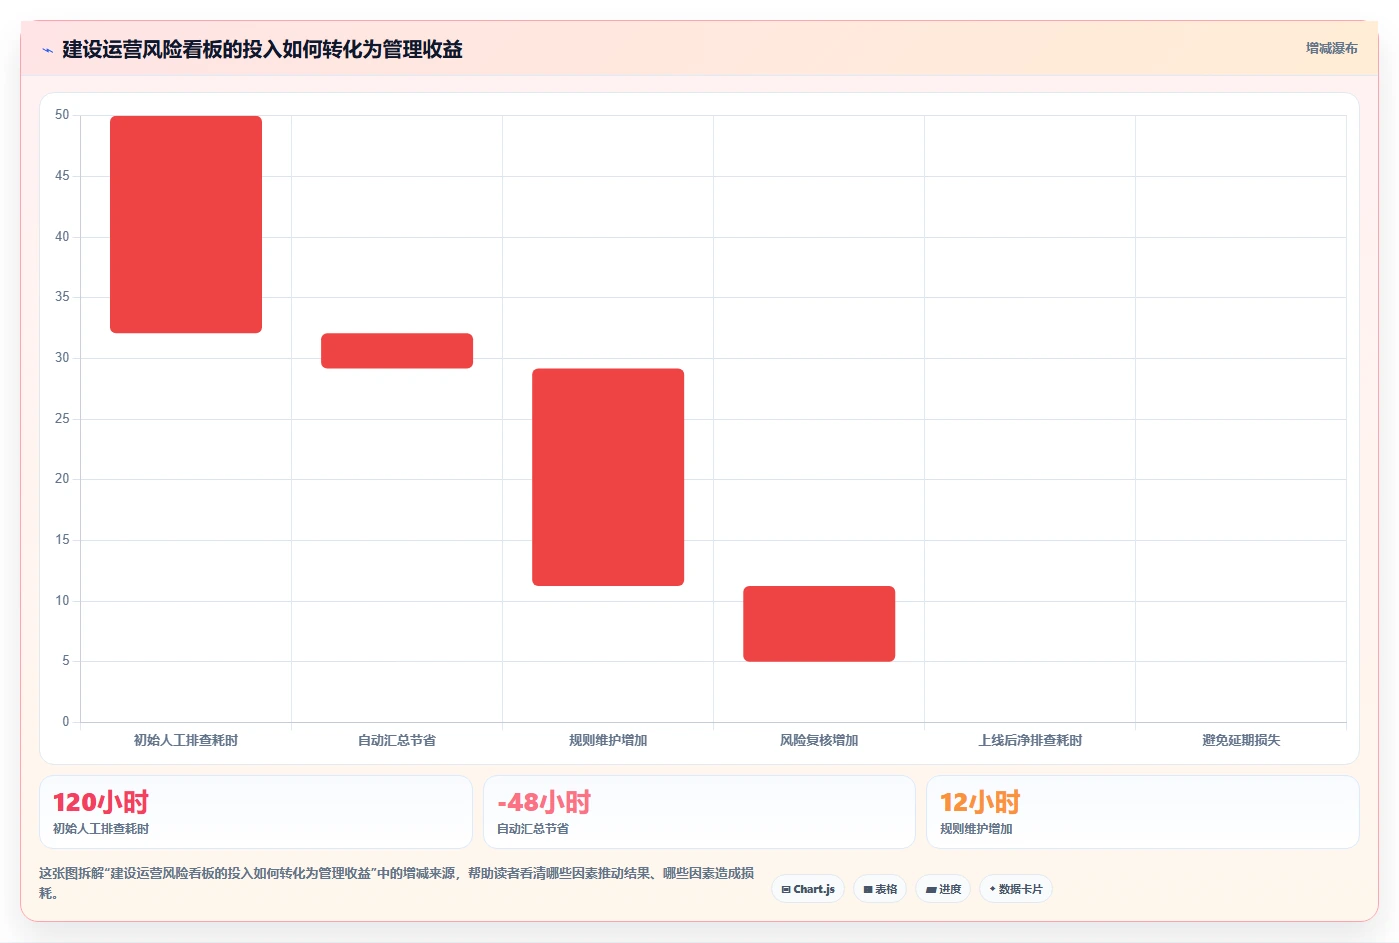Click the 风险复核增加 red bar
The image size is (1399, 943).
click(819, 624)
